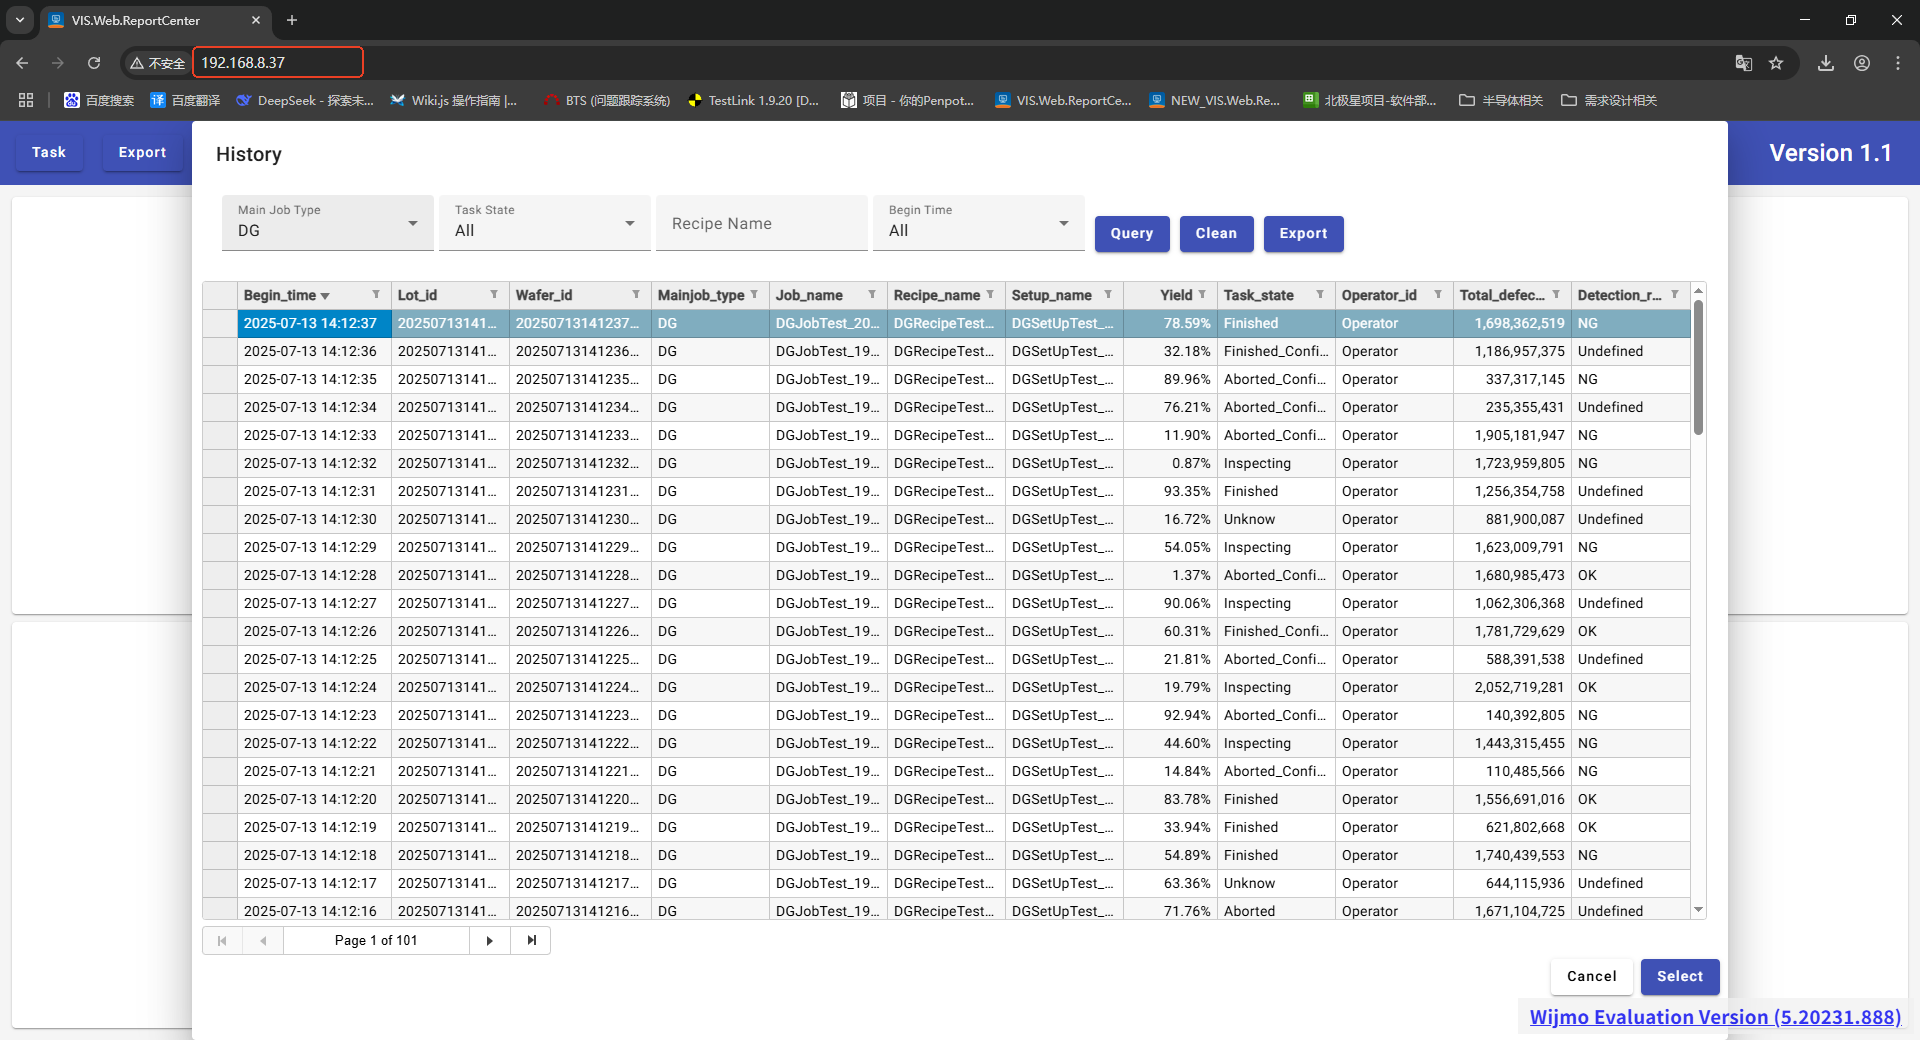This screenshot has height=1040, width=1920.
Task: Click the filter icon on Begin_time column
Action: [376, 295]
